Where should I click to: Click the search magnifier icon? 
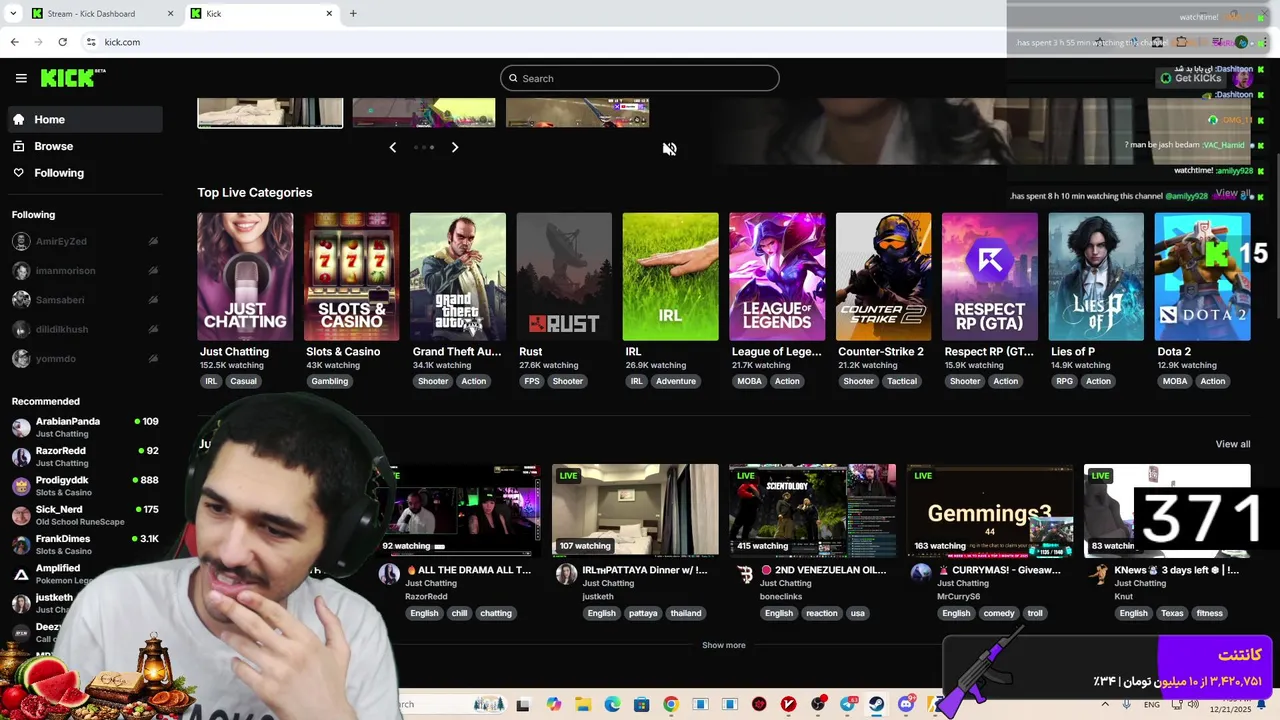[514, 78]
